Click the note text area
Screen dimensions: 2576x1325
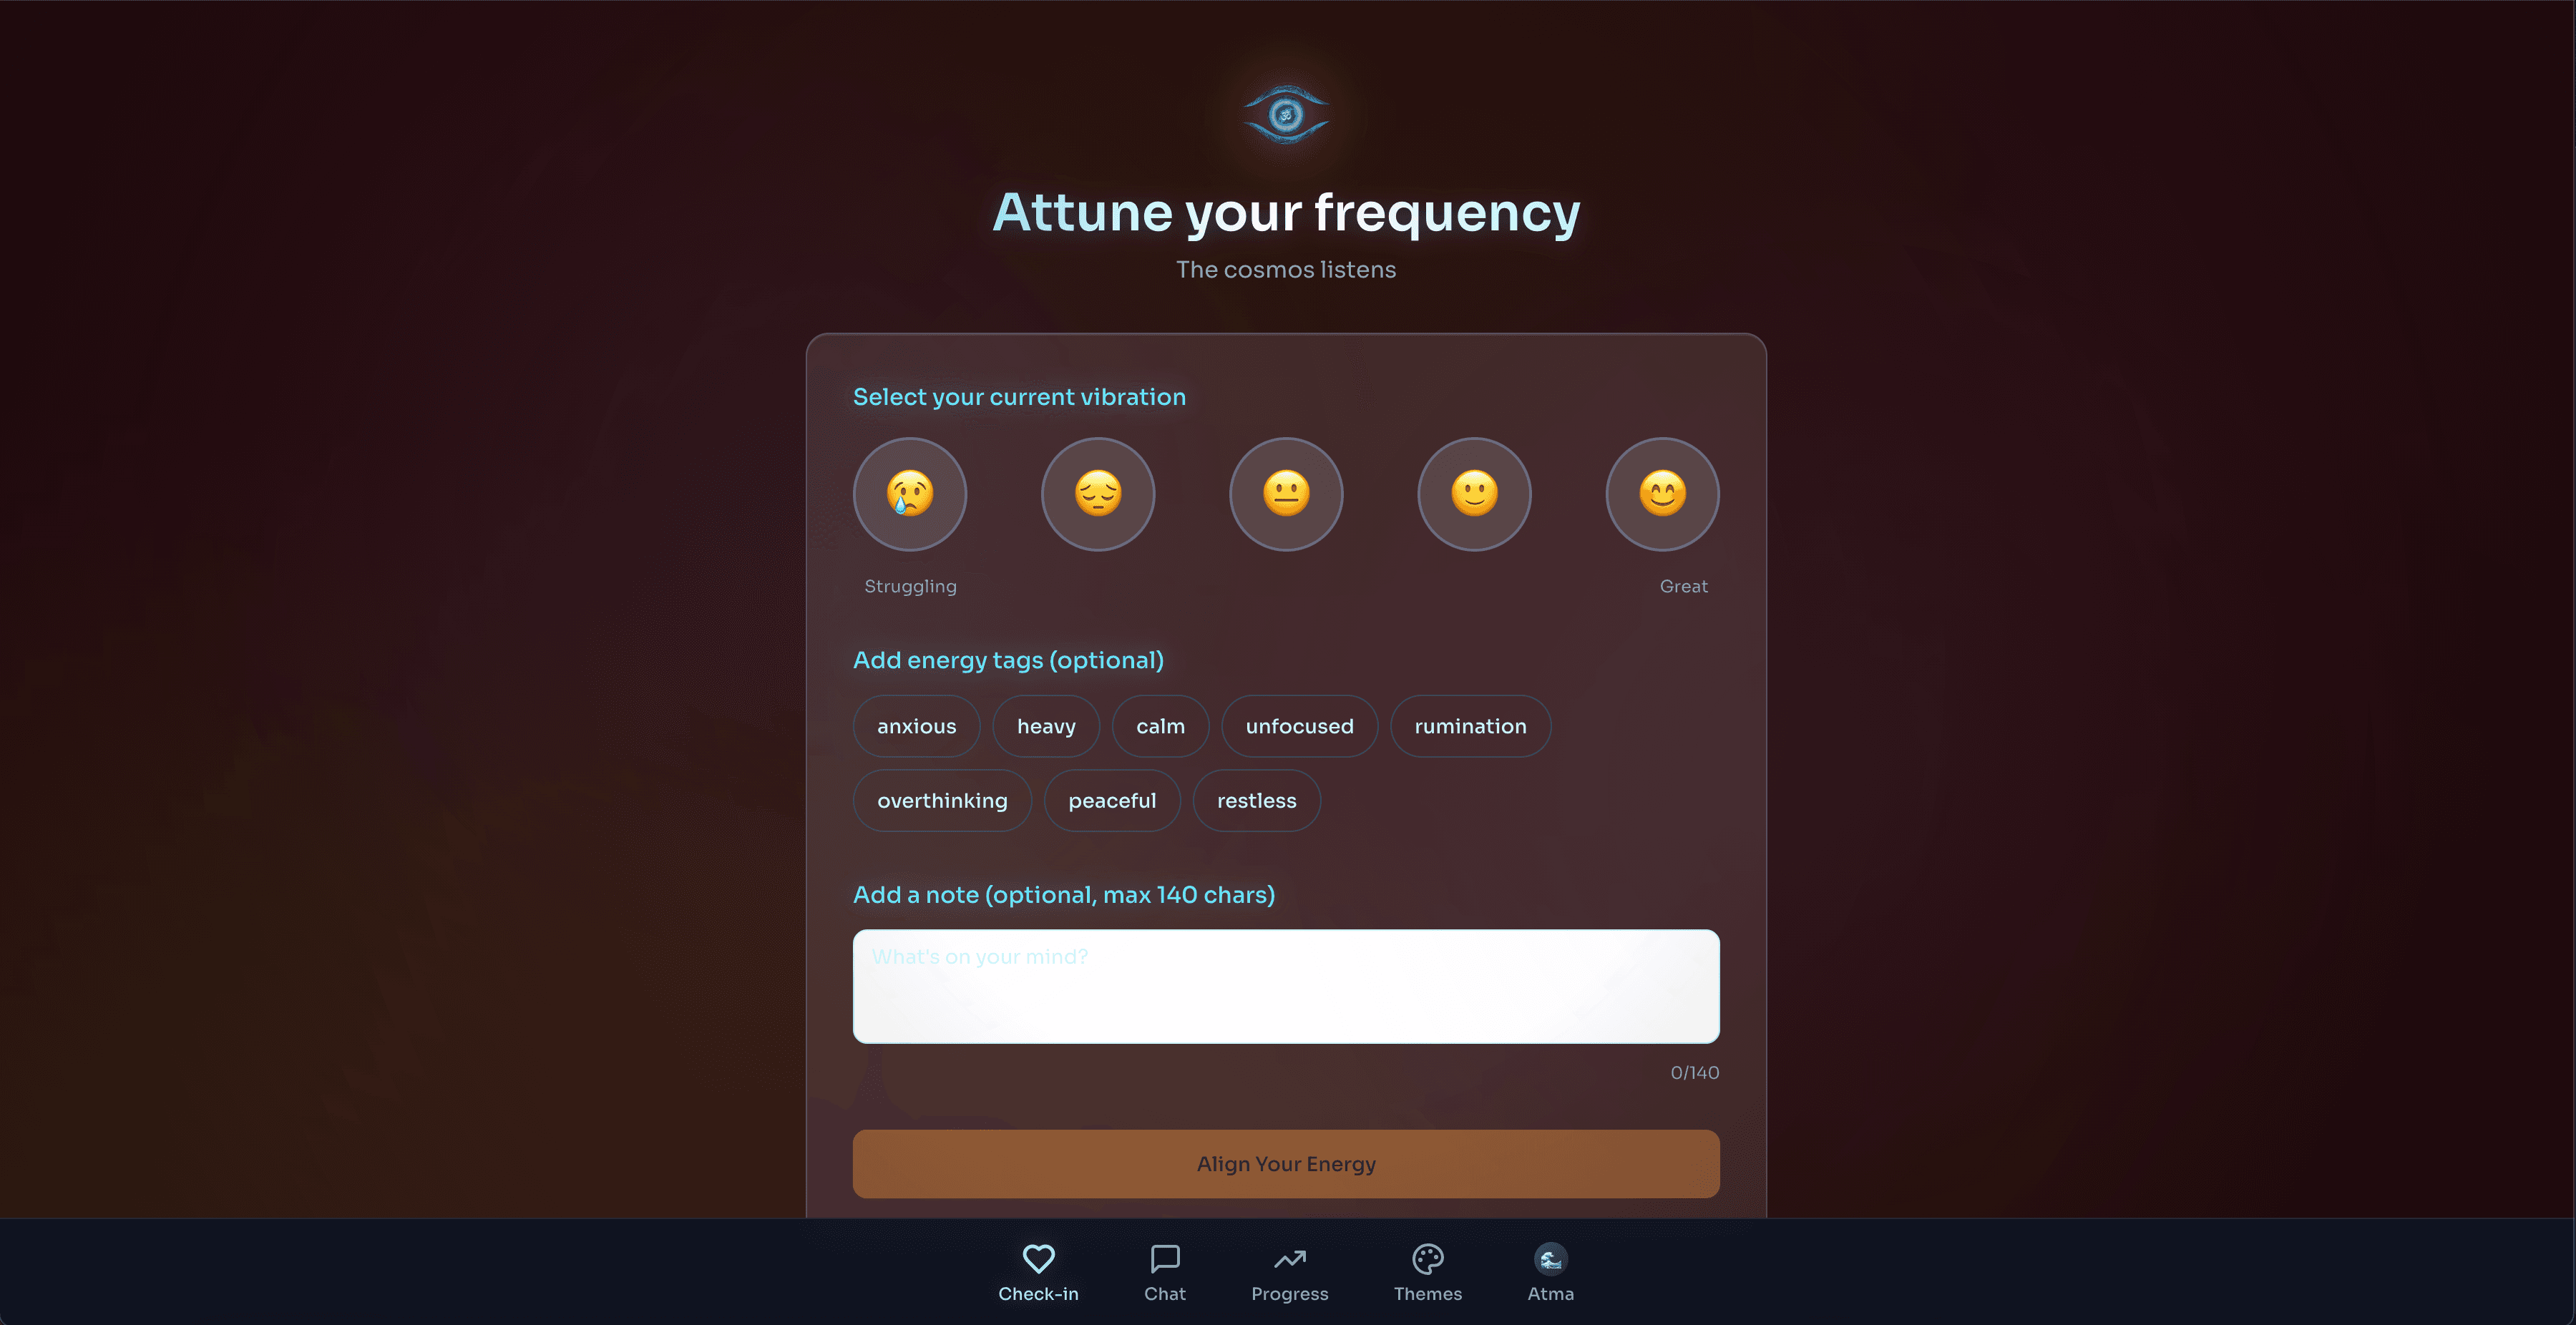pos(1286,986)
